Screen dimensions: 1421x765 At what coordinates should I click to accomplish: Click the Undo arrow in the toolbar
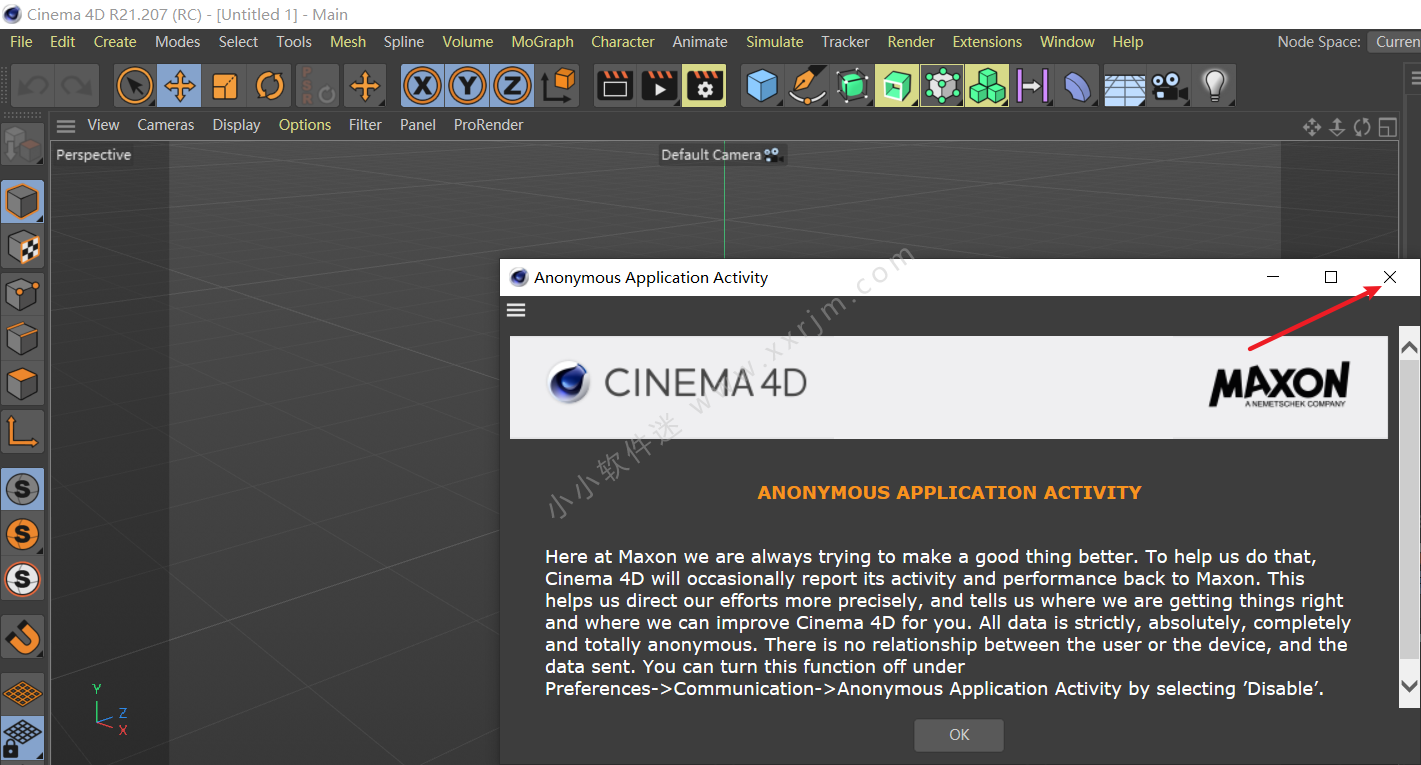click(33, 86)
